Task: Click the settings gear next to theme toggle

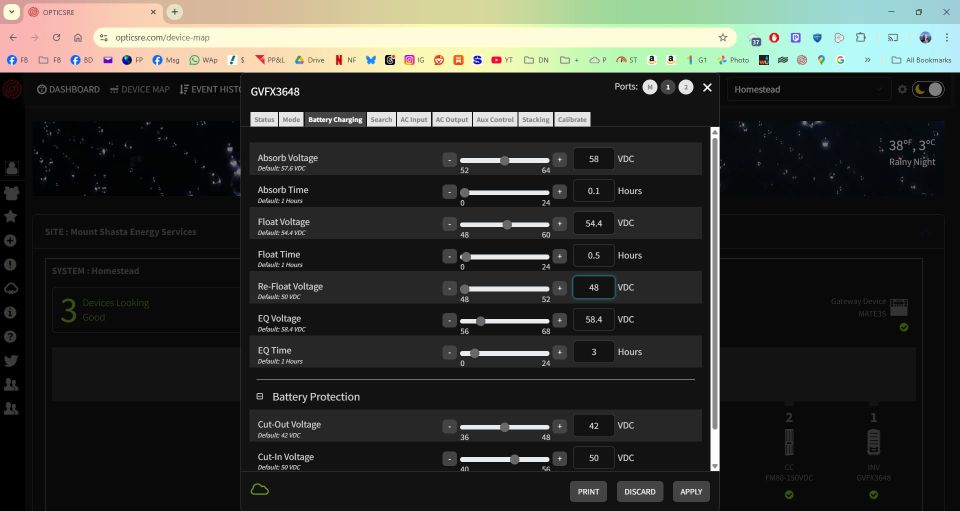Action: (x=902, y=89)
